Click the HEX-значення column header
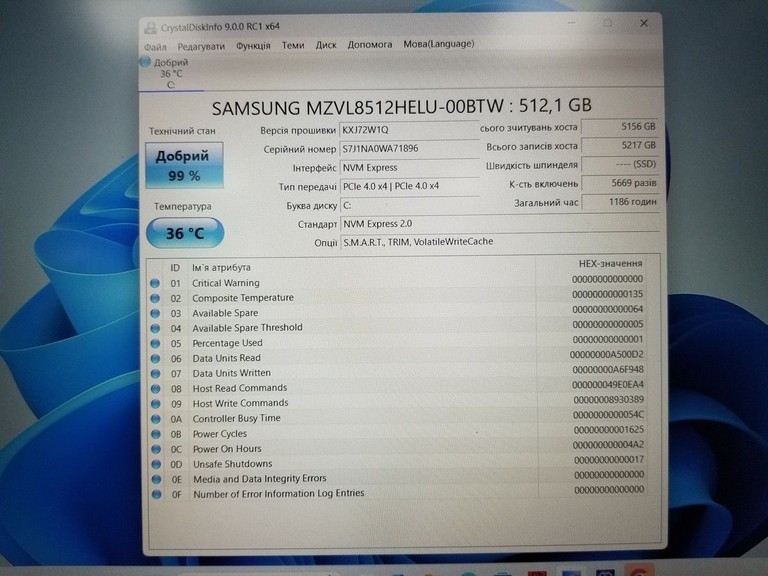768x576 pixels. click(610, 264)
